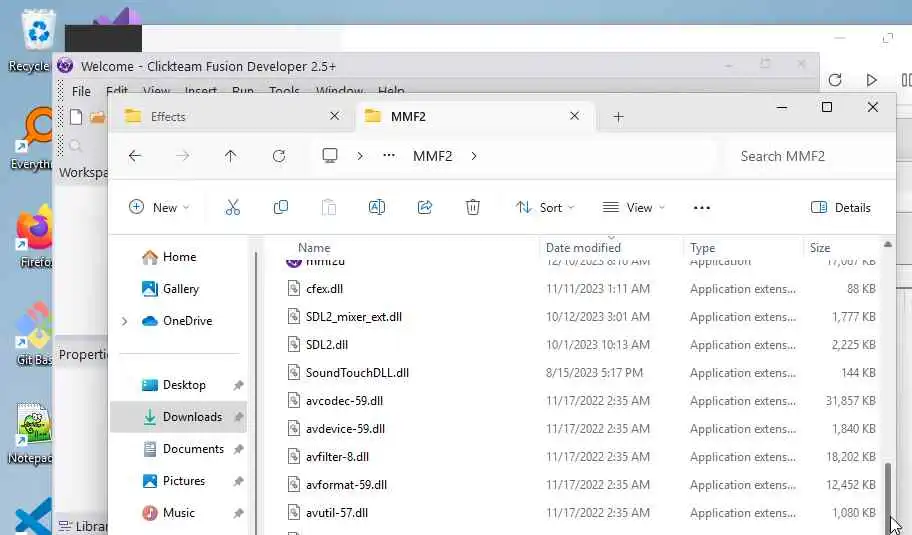The image size is (912, 535).
Task: Sort by Date modified column header
Action: click(583, 248)
